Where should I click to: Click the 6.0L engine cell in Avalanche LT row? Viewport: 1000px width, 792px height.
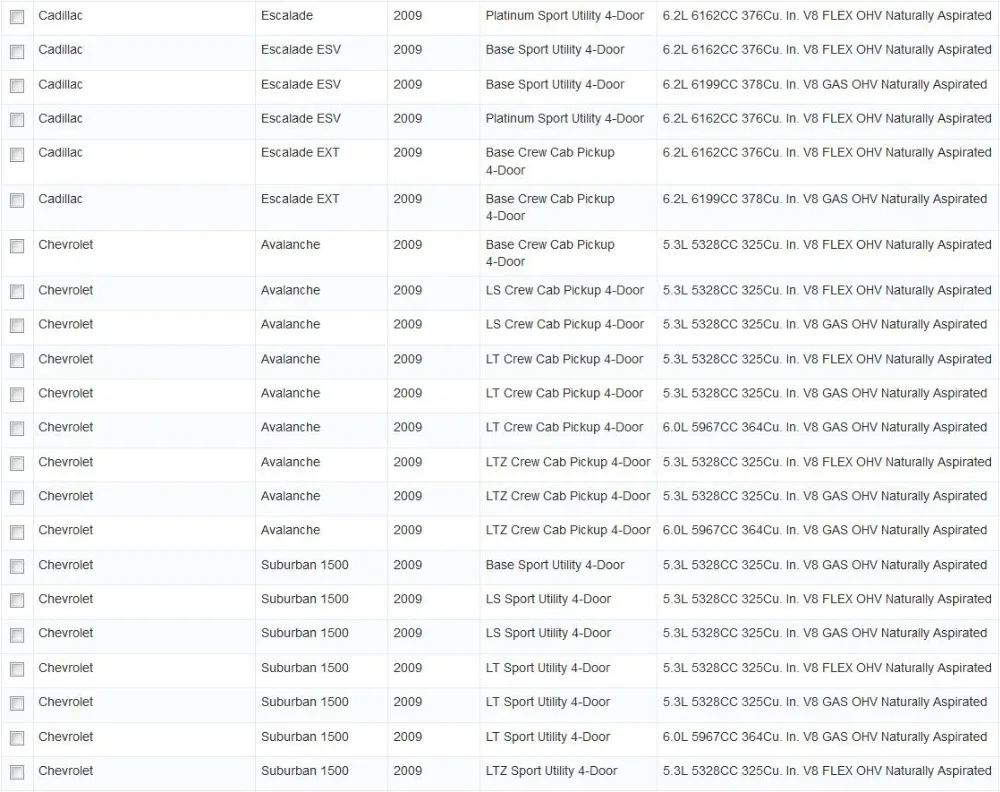click(825, 427)
